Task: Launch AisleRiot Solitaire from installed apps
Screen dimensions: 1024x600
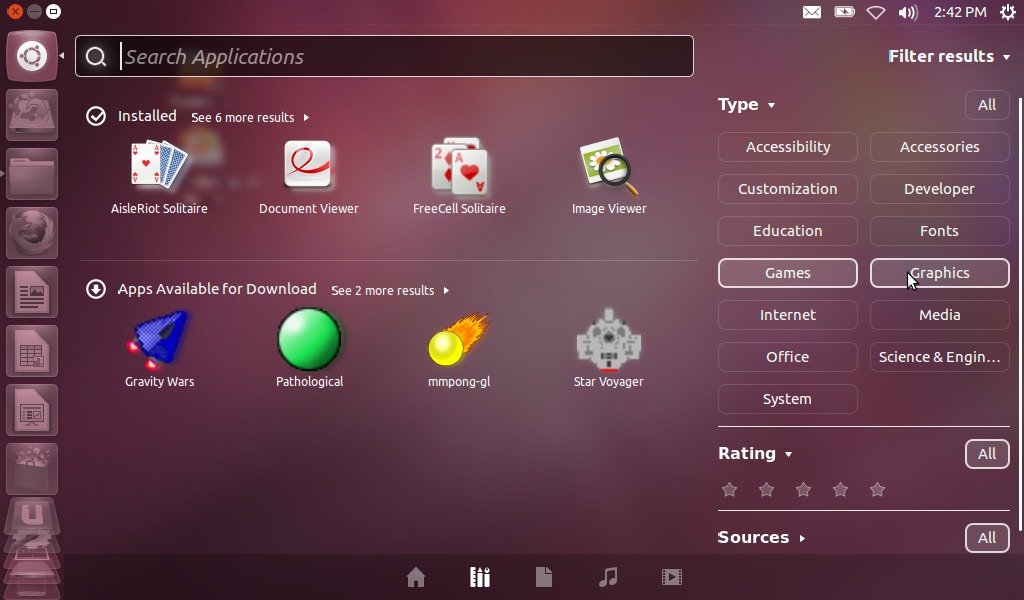Action: click(x=159, y=176)
